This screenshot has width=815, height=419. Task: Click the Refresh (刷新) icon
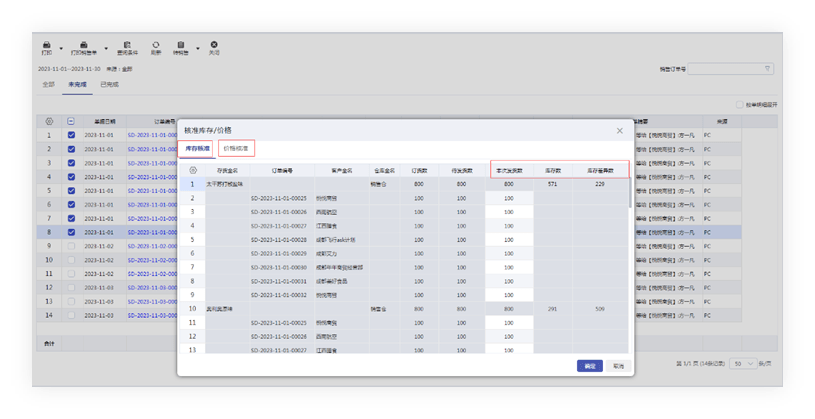tap(156, 46)
